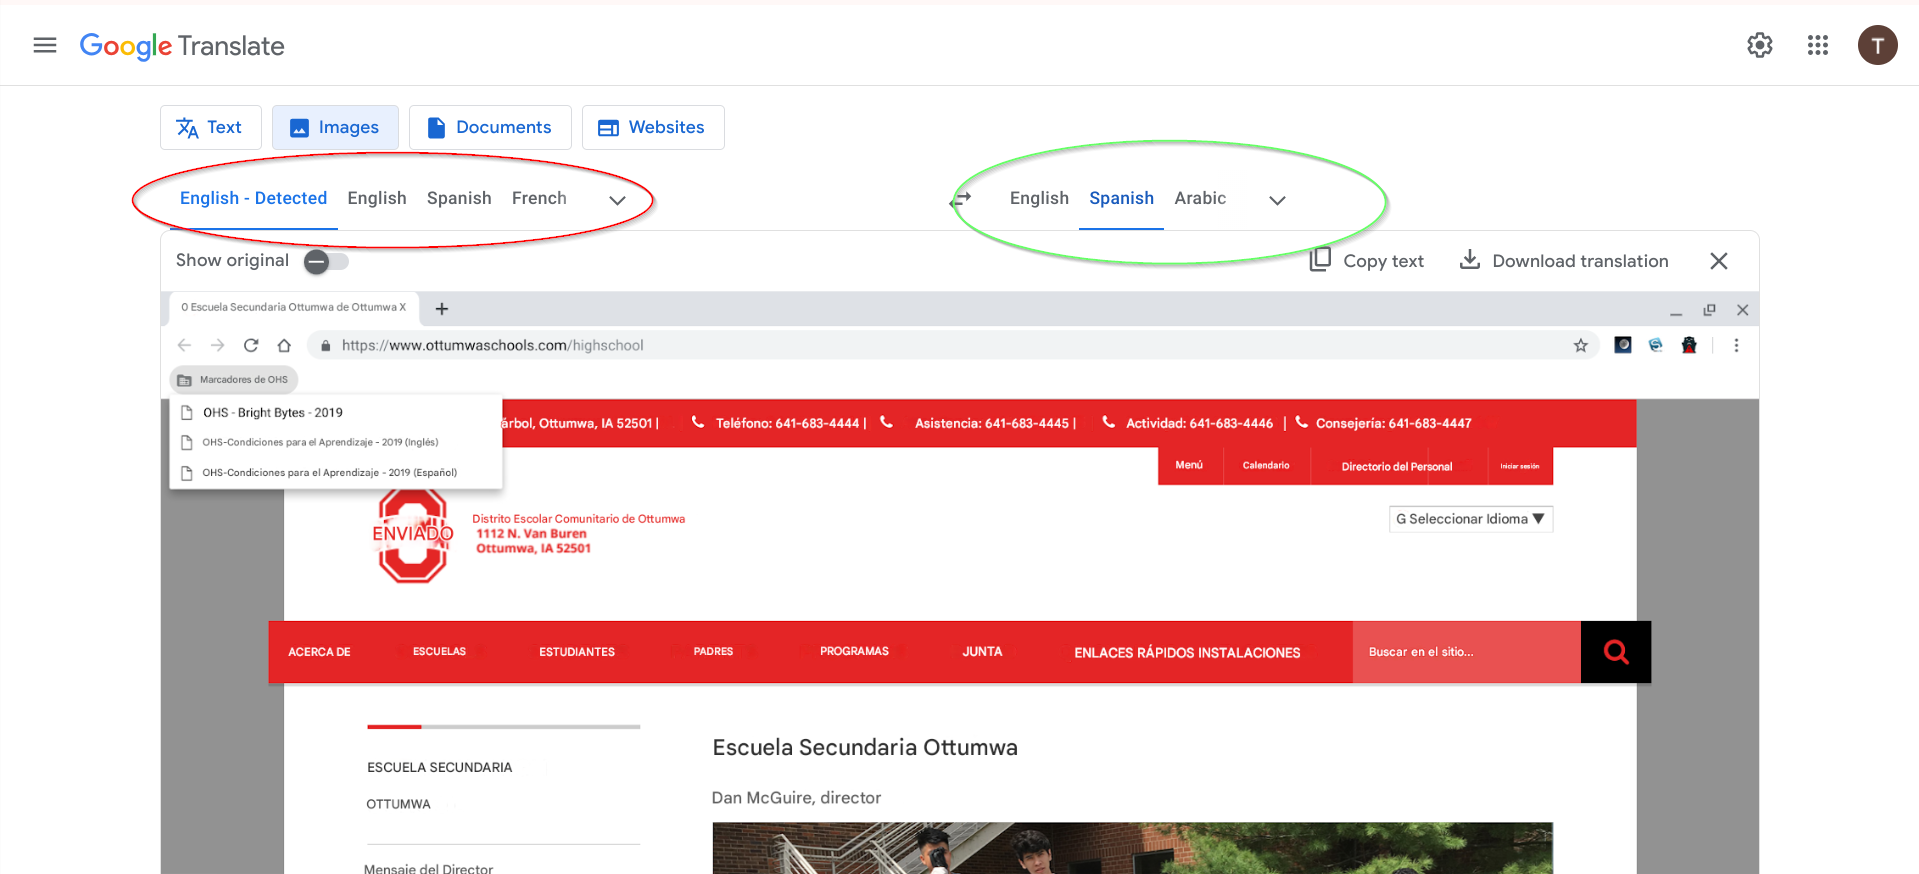This screenshot has width=1919, height=874.
Task: Switch to Documents translation mode
Action: [x=490, y=127]
